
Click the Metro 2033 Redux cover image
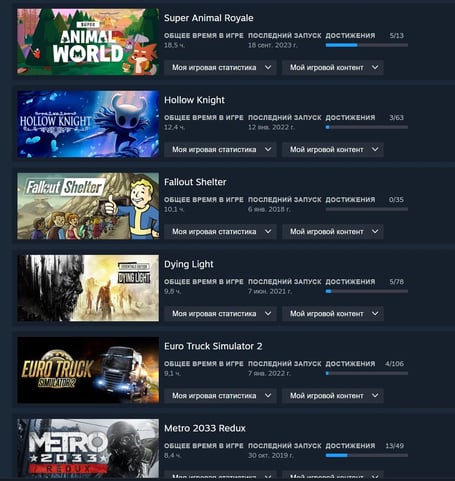point(88,448)
